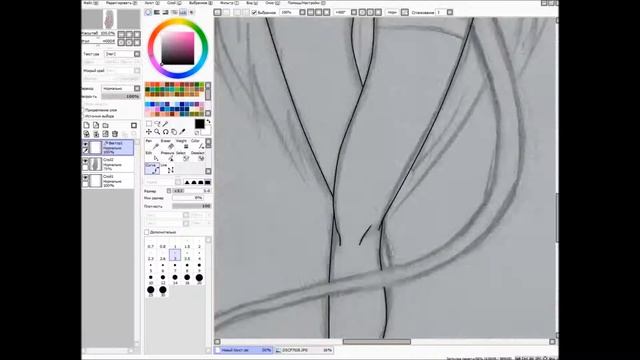Open the zoom percentage field
The width and height of the screenshot is (640, 360).
coord(289,13)
